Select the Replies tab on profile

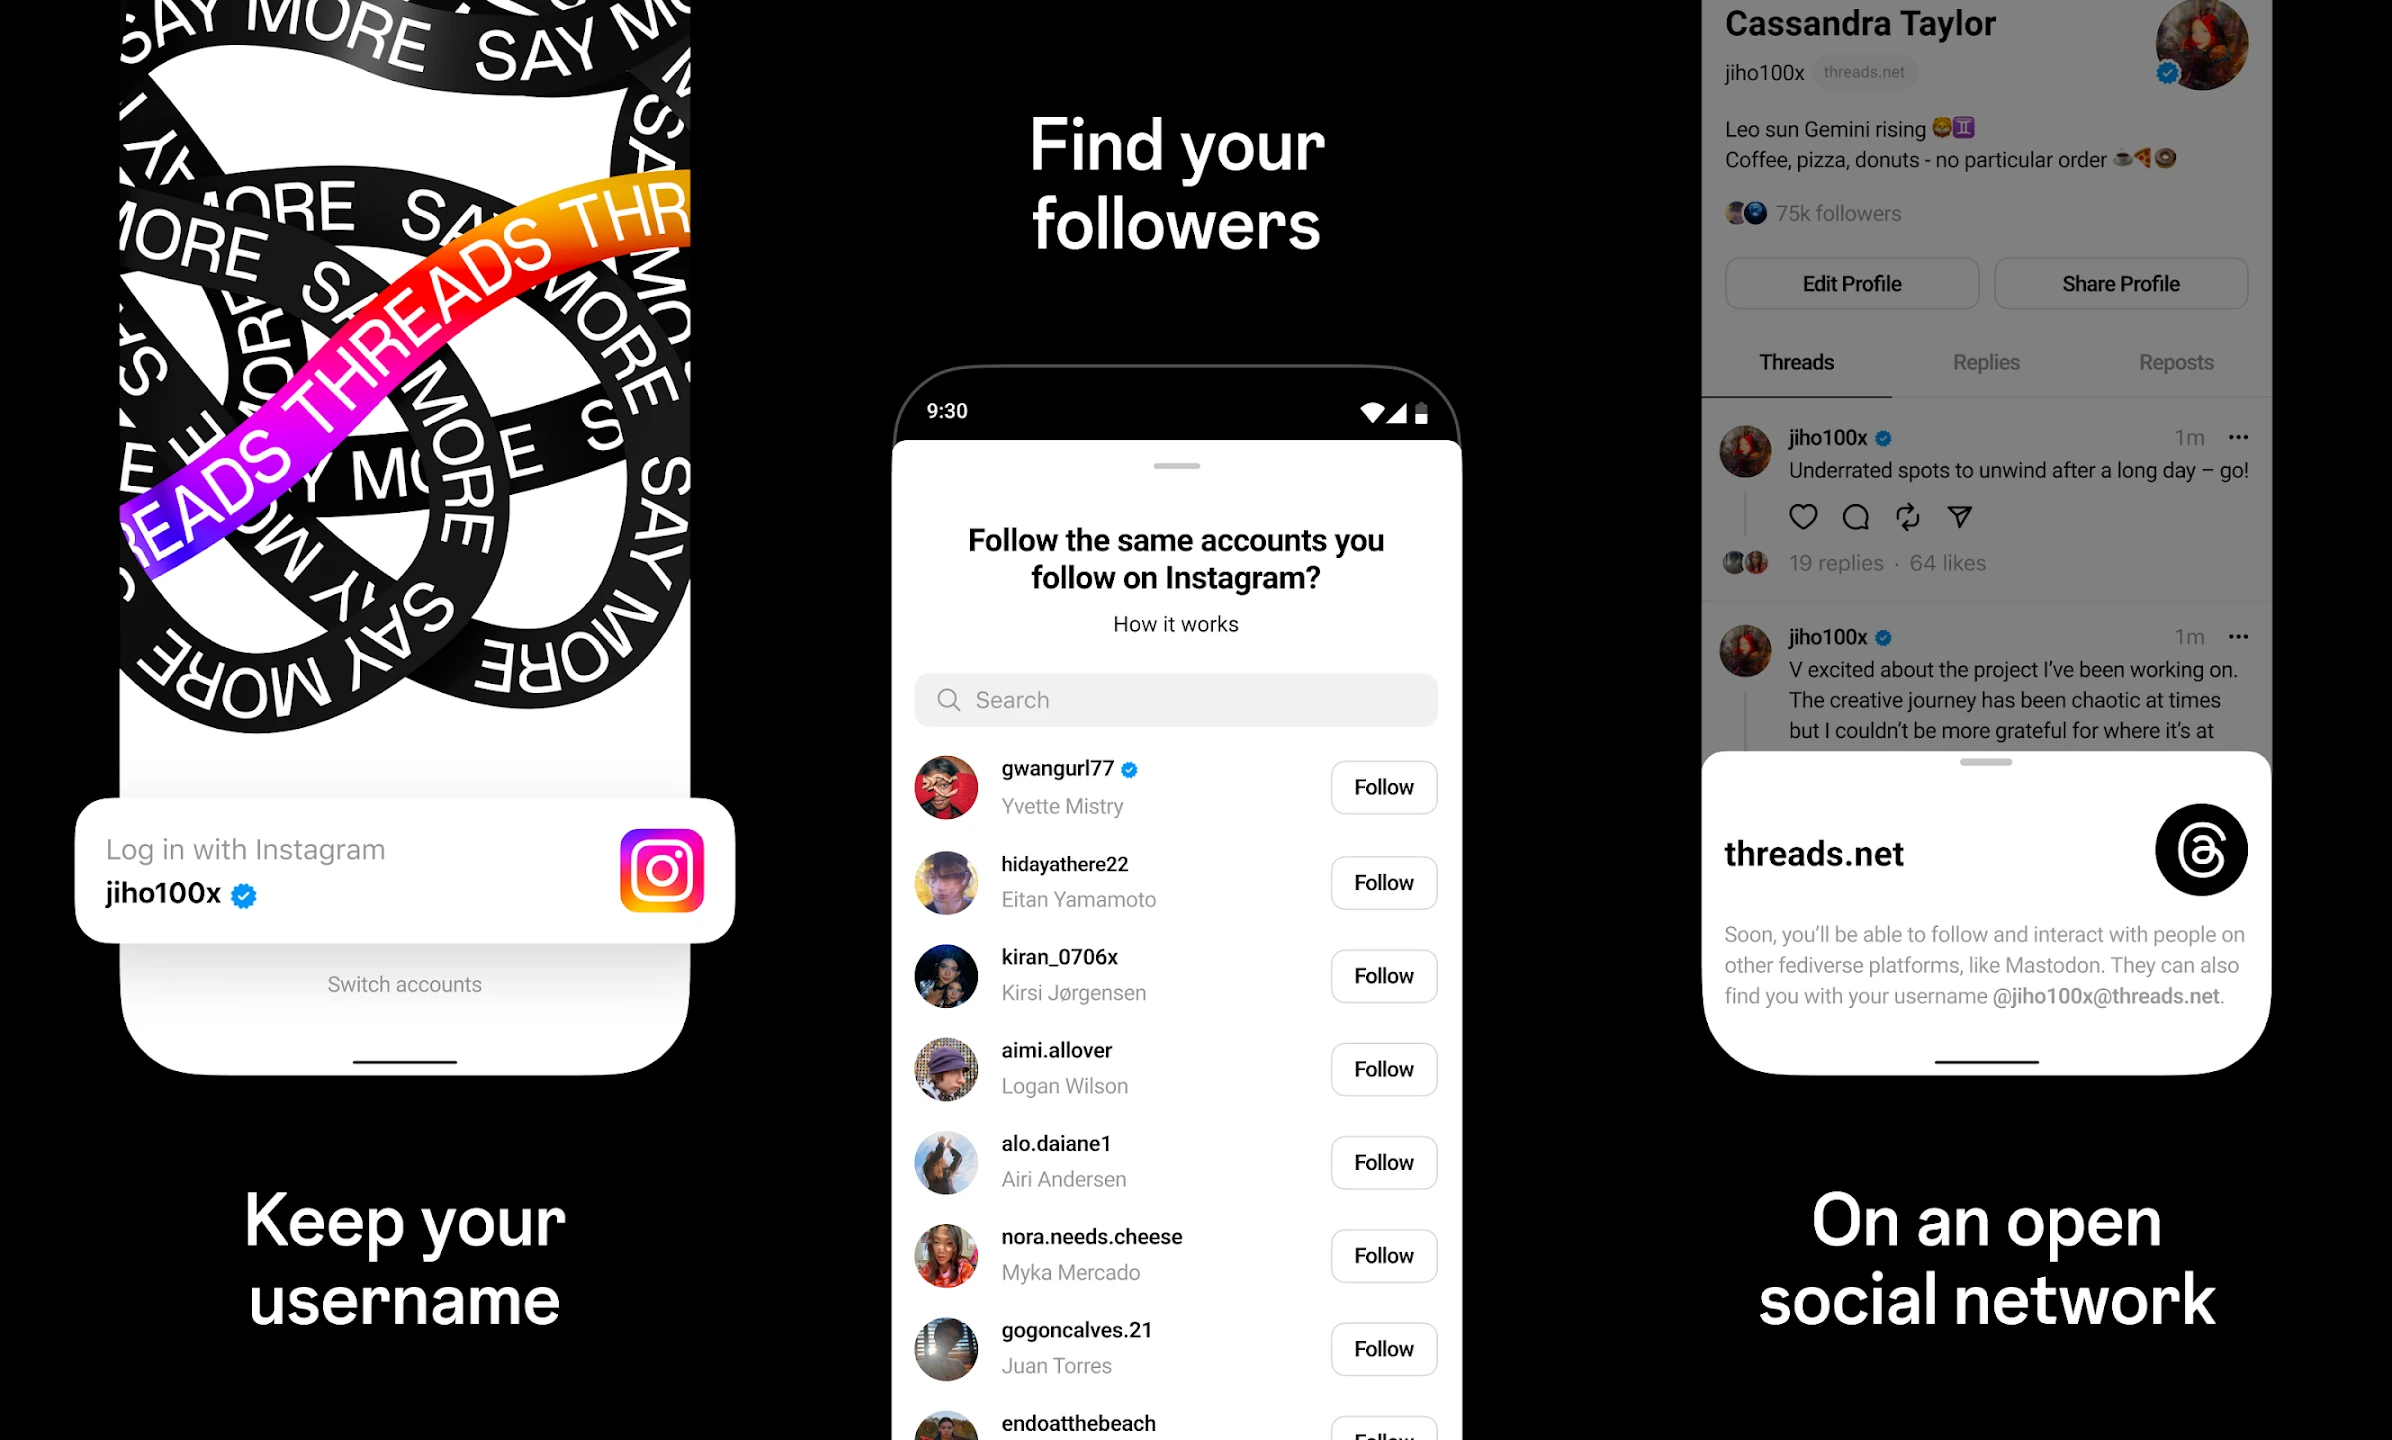pyautogui.click(x=1987, y=362)
